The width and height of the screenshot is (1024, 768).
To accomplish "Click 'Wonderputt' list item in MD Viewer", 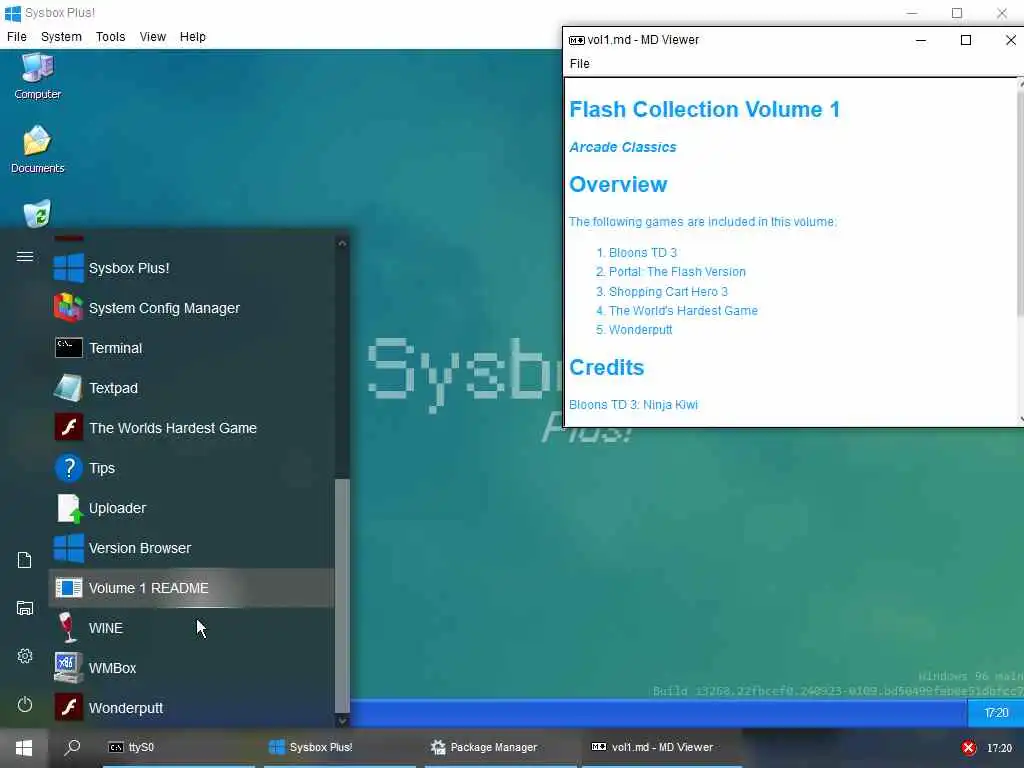I will (x=640, y=330).
